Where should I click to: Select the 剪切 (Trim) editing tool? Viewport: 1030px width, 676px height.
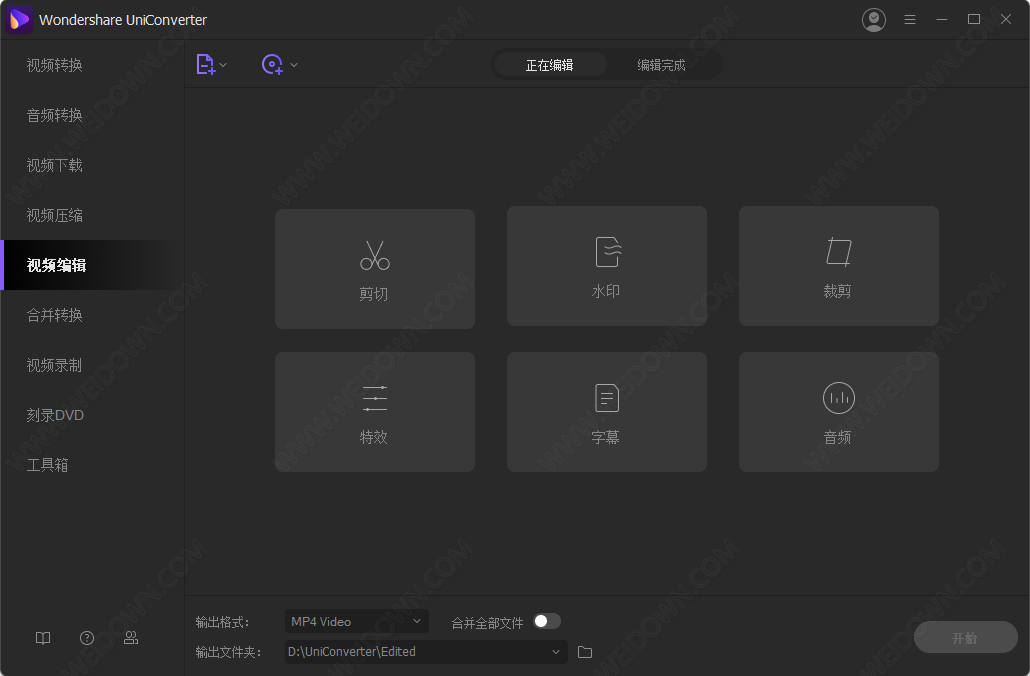click(x=374, y=268)
